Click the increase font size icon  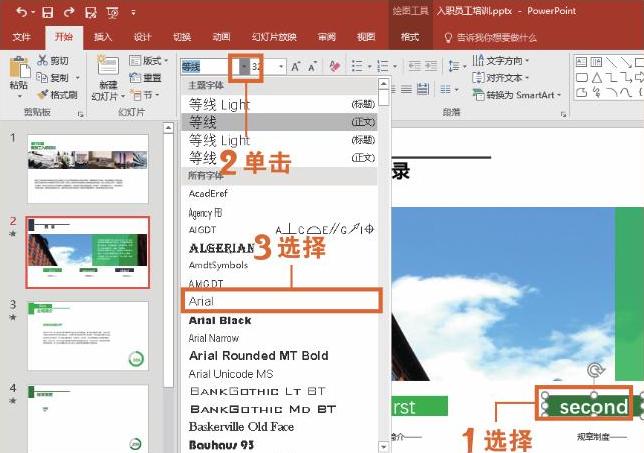point(295,67)
